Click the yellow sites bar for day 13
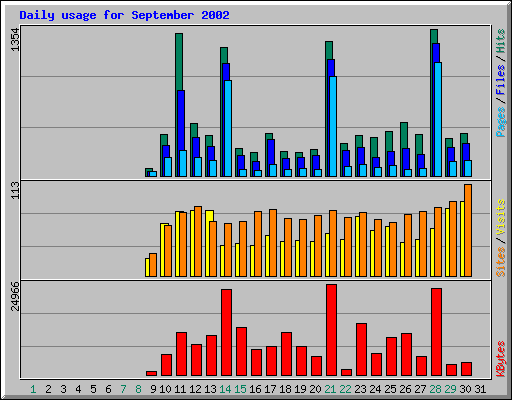This screenshot has height=400, width=512. [x=209, y=243]
